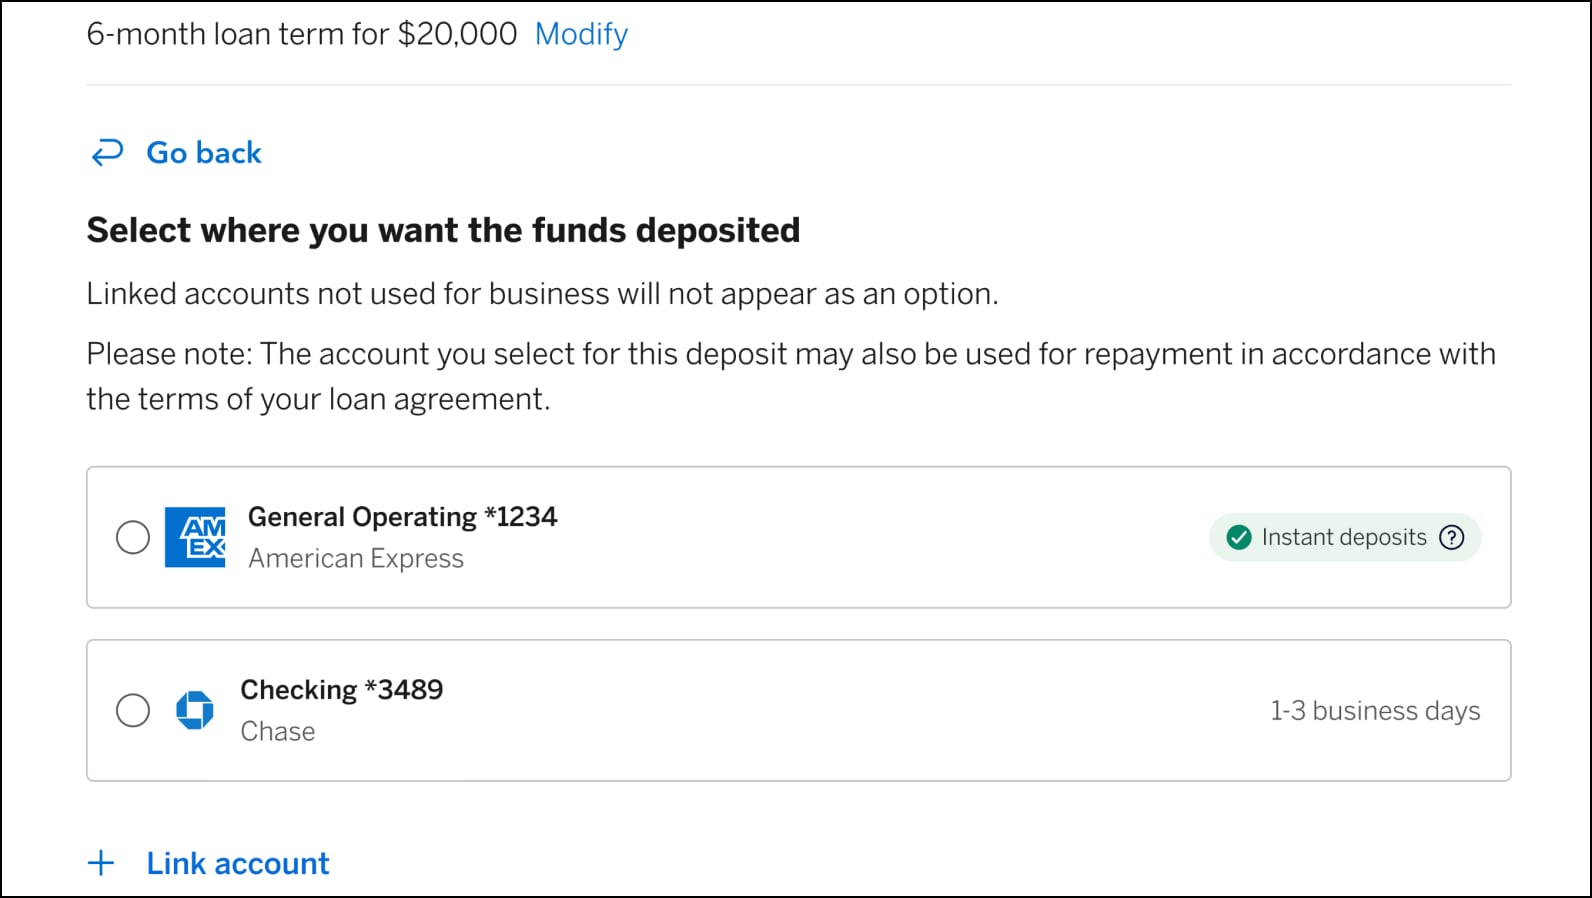Click the Chase bank logo
Screen dimensions: 1592x898
[x=195, y=711]
